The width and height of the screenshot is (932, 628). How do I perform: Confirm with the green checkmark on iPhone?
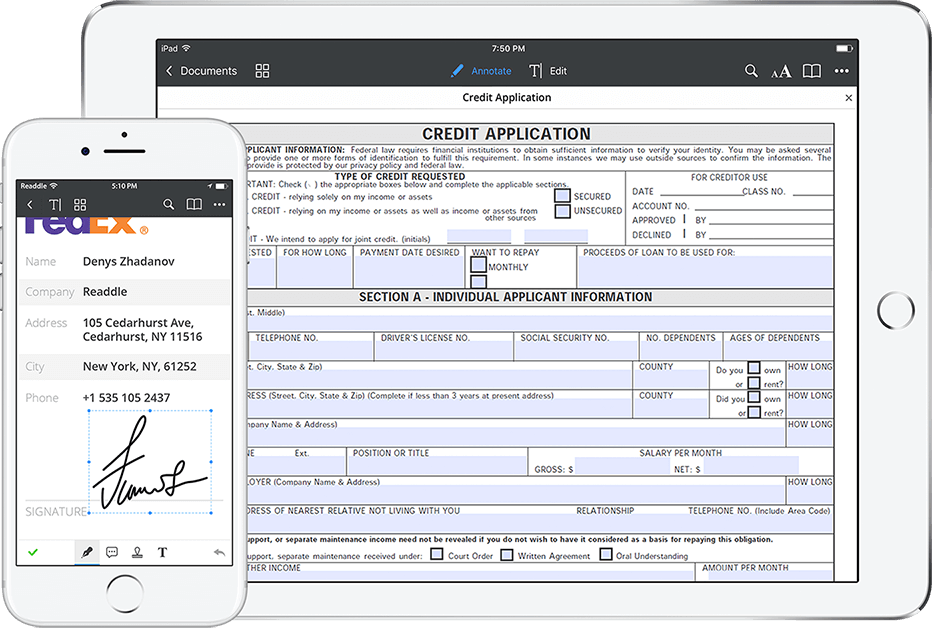33,553
